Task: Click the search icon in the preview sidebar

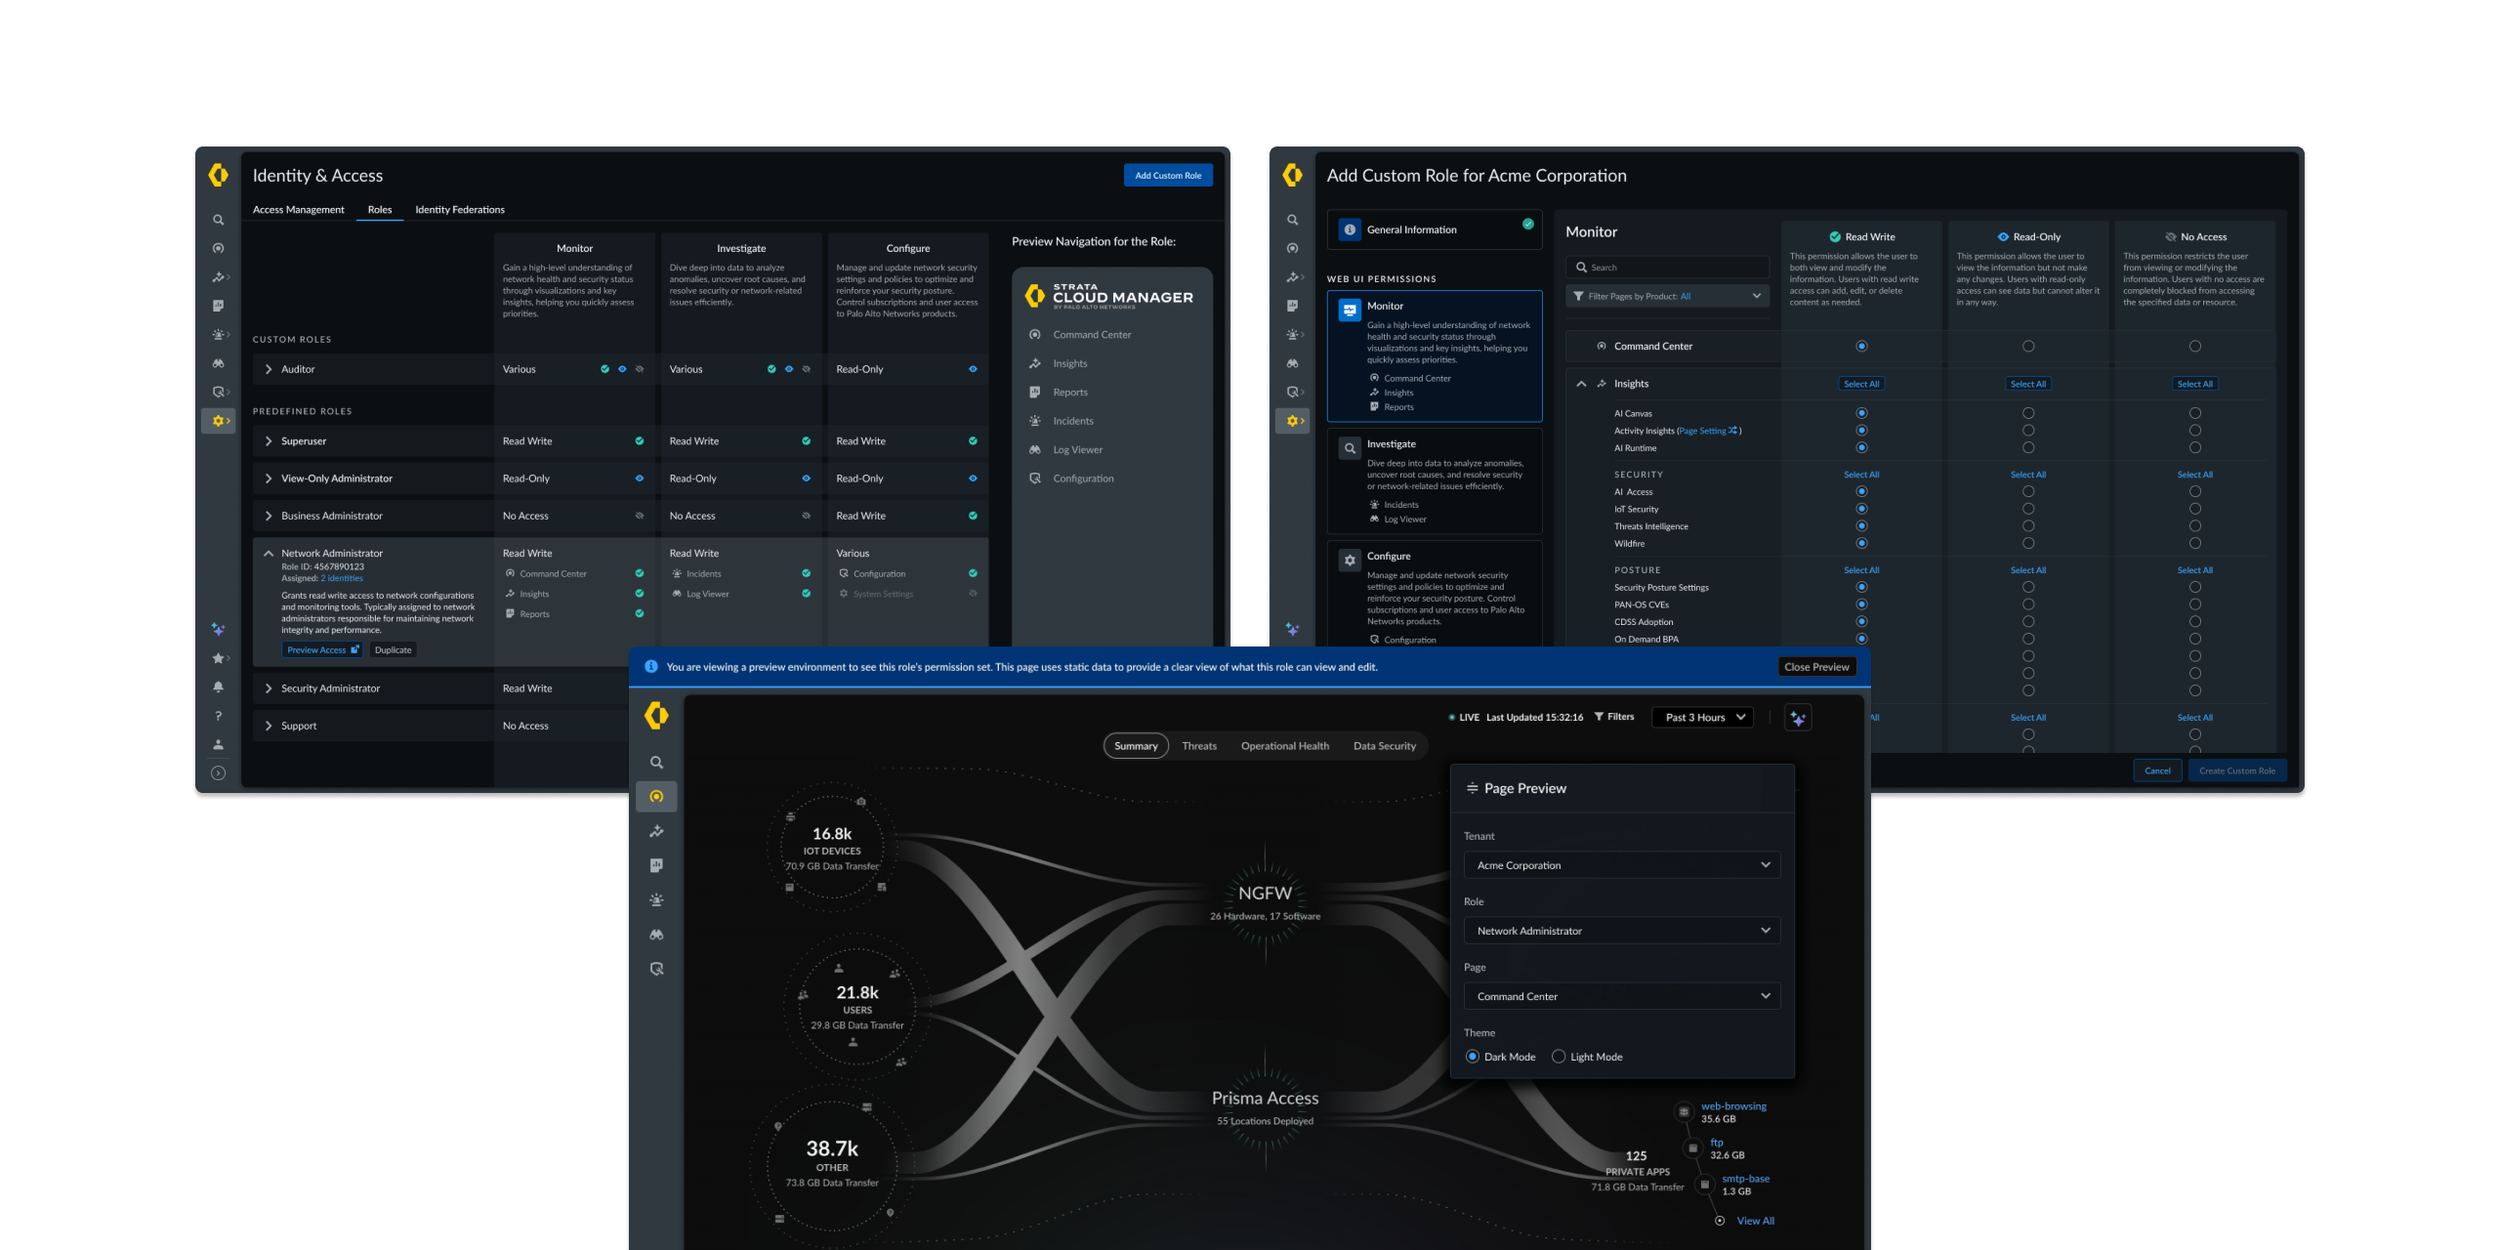Action: pos(656,762)
